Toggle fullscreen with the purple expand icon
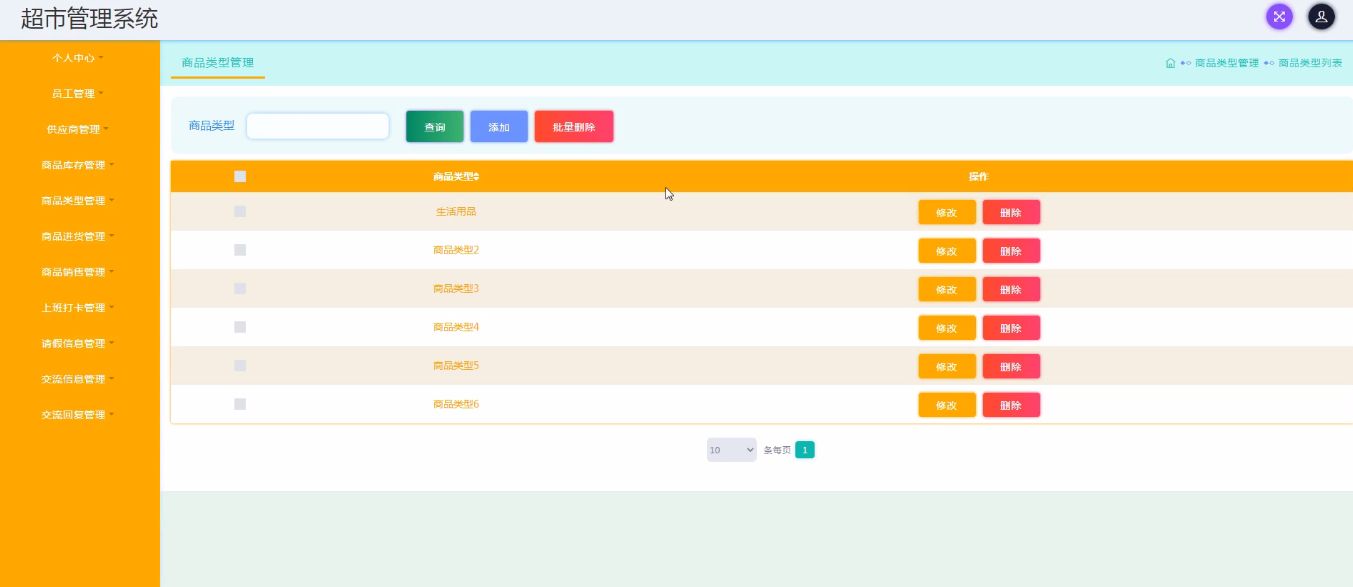The image size is (1353, 587). tap(1279, 16)
